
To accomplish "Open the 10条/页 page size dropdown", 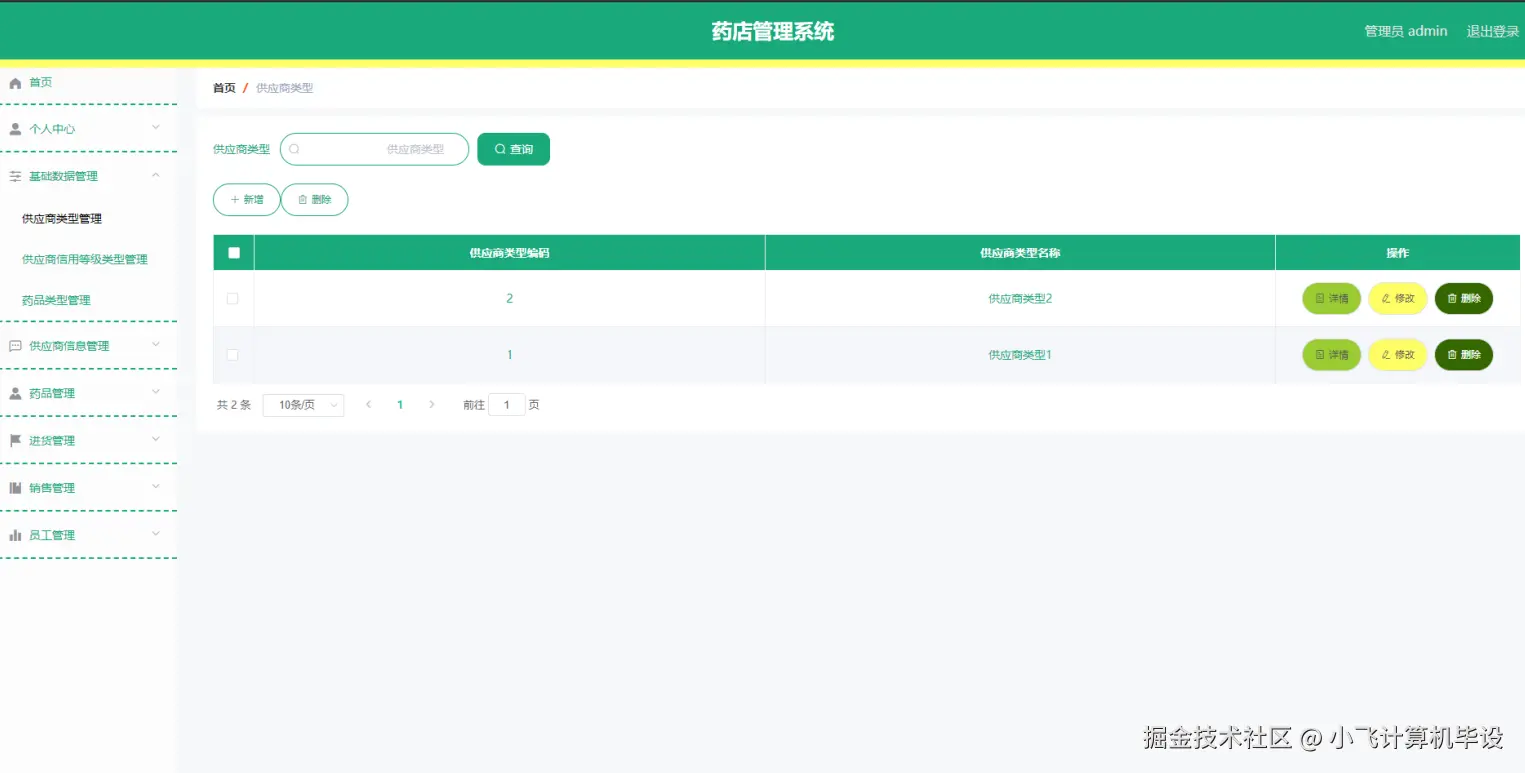I will [x=303, y=405].
